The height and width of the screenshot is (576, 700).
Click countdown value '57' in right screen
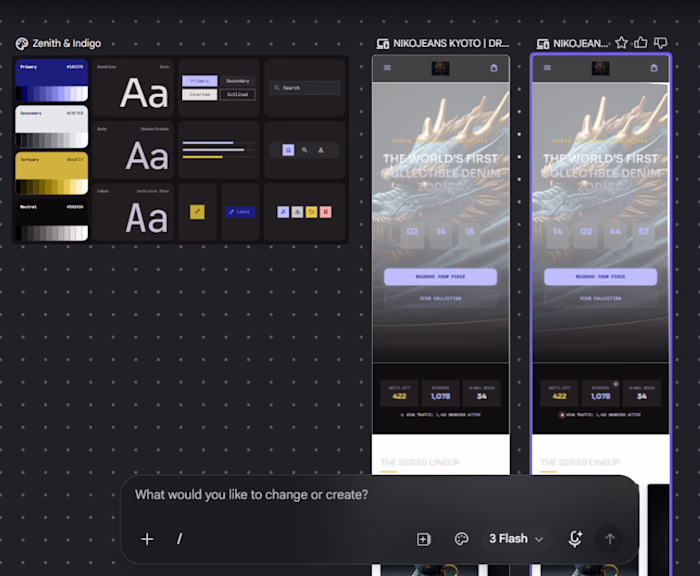pyautogui.click(x=644, y=231)
